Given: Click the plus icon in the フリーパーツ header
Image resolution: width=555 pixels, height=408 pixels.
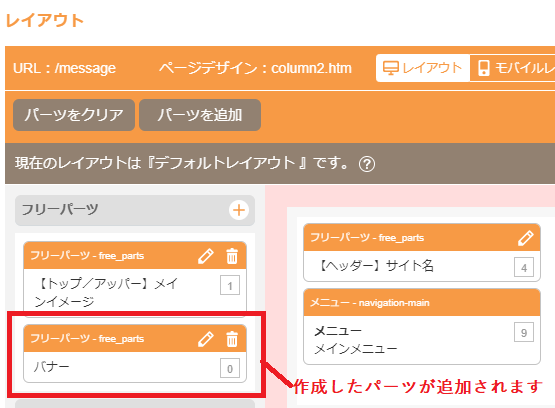Looking at the screenshot, I should point(239,210).
